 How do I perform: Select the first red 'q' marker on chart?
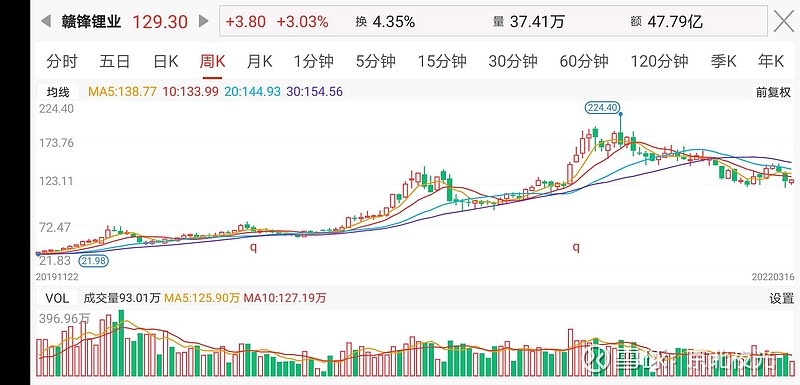[253, 247]
